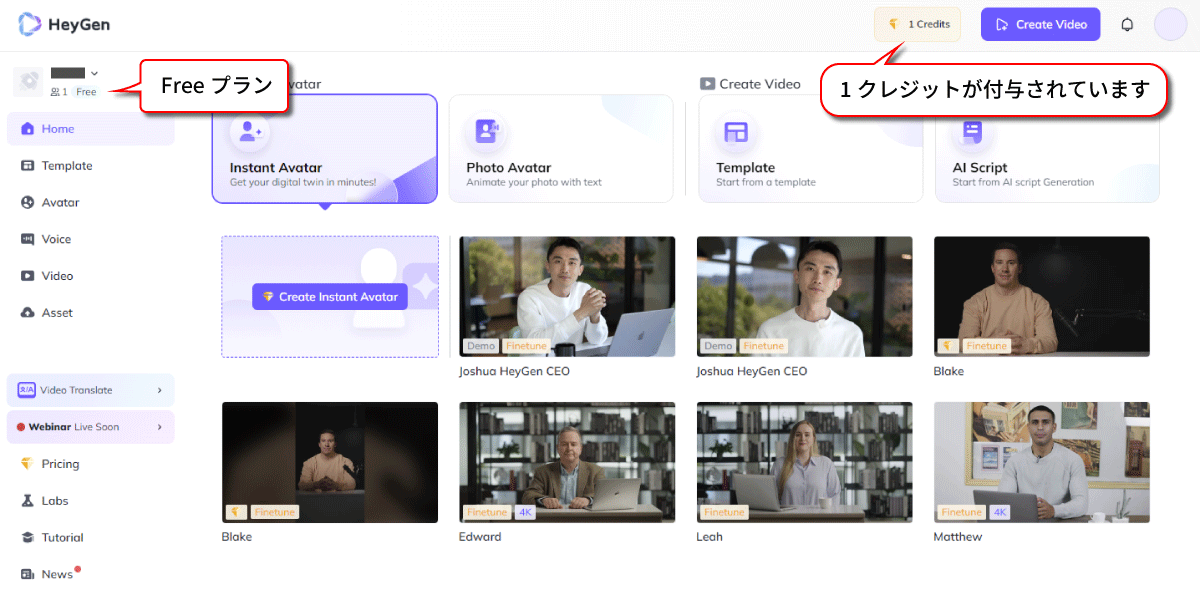Screen dimensions: 1200x600
Task: Open first Joshua HeyGen CEO thumbnail
Action: coord(567,296)
